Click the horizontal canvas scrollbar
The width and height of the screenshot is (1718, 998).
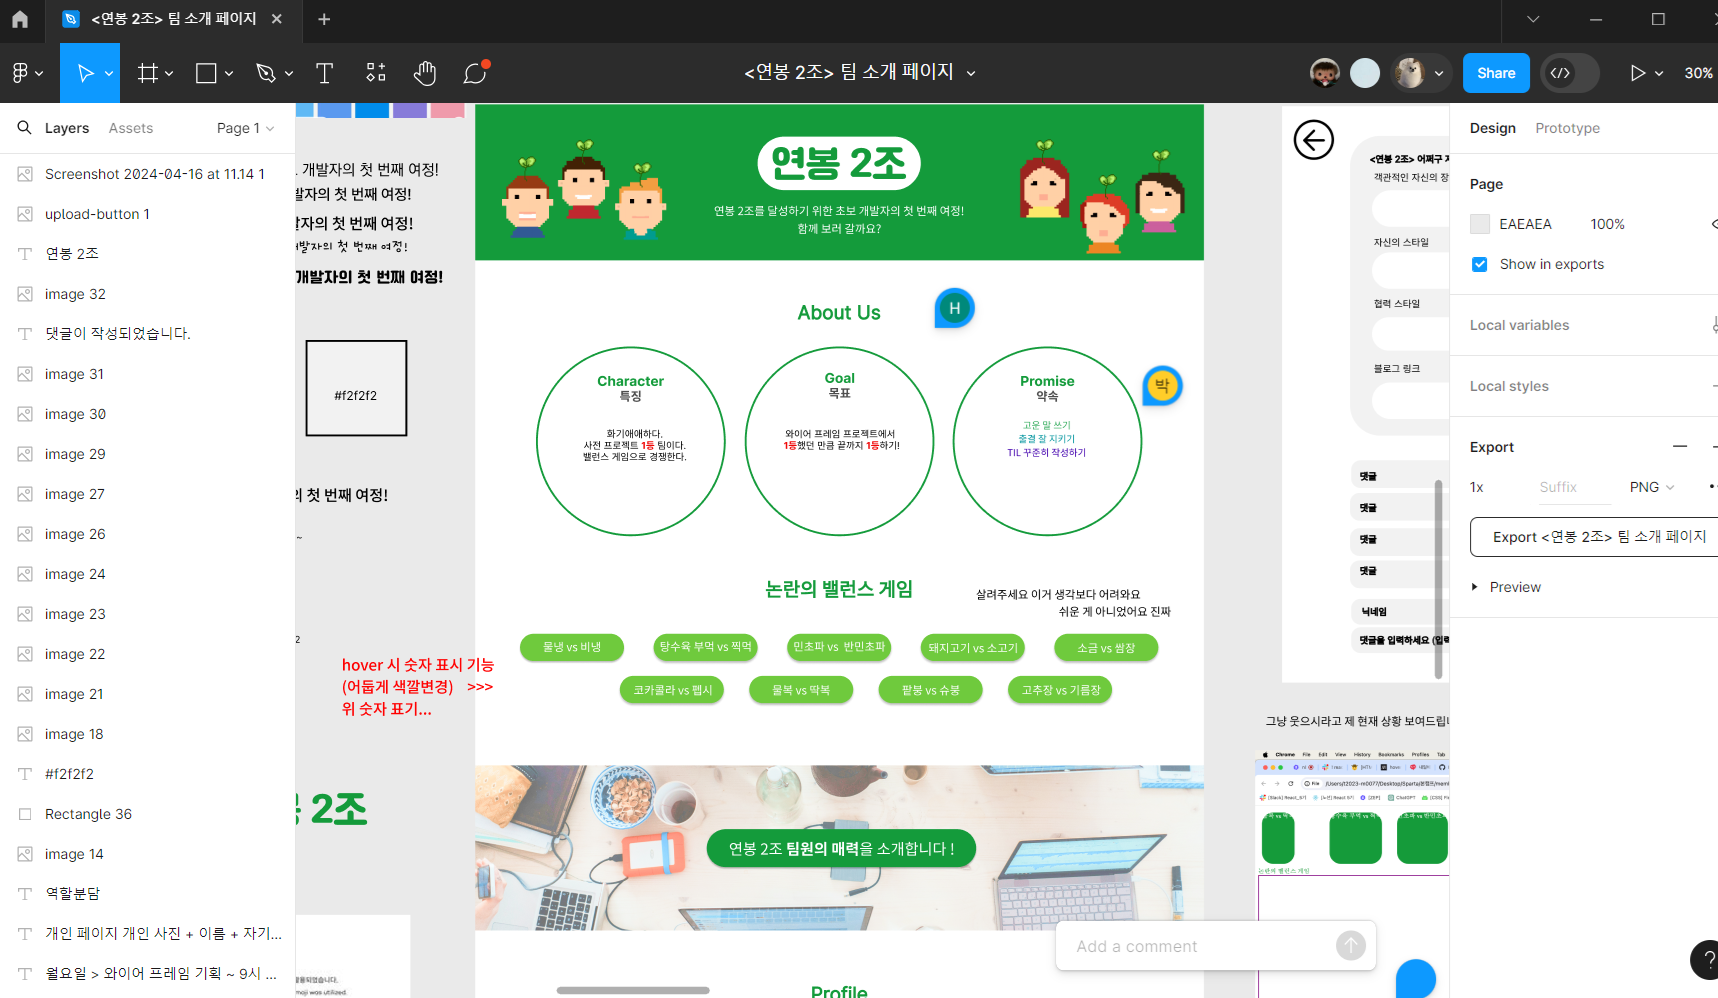point(633,990)
